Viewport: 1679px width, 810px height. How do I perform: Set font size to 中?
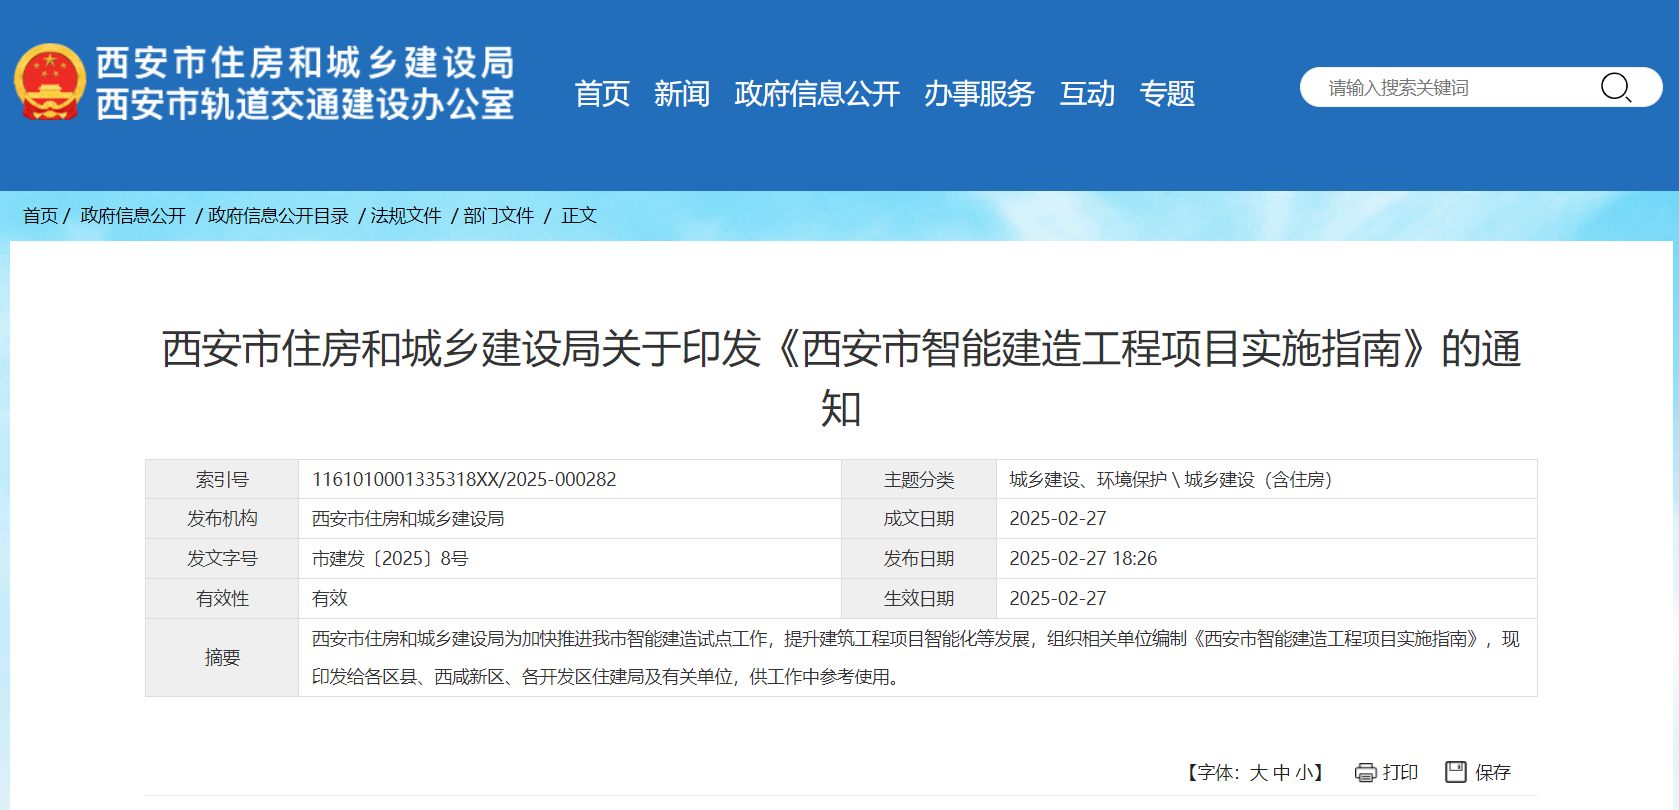pyautogui.click(x=1281, y=773)
